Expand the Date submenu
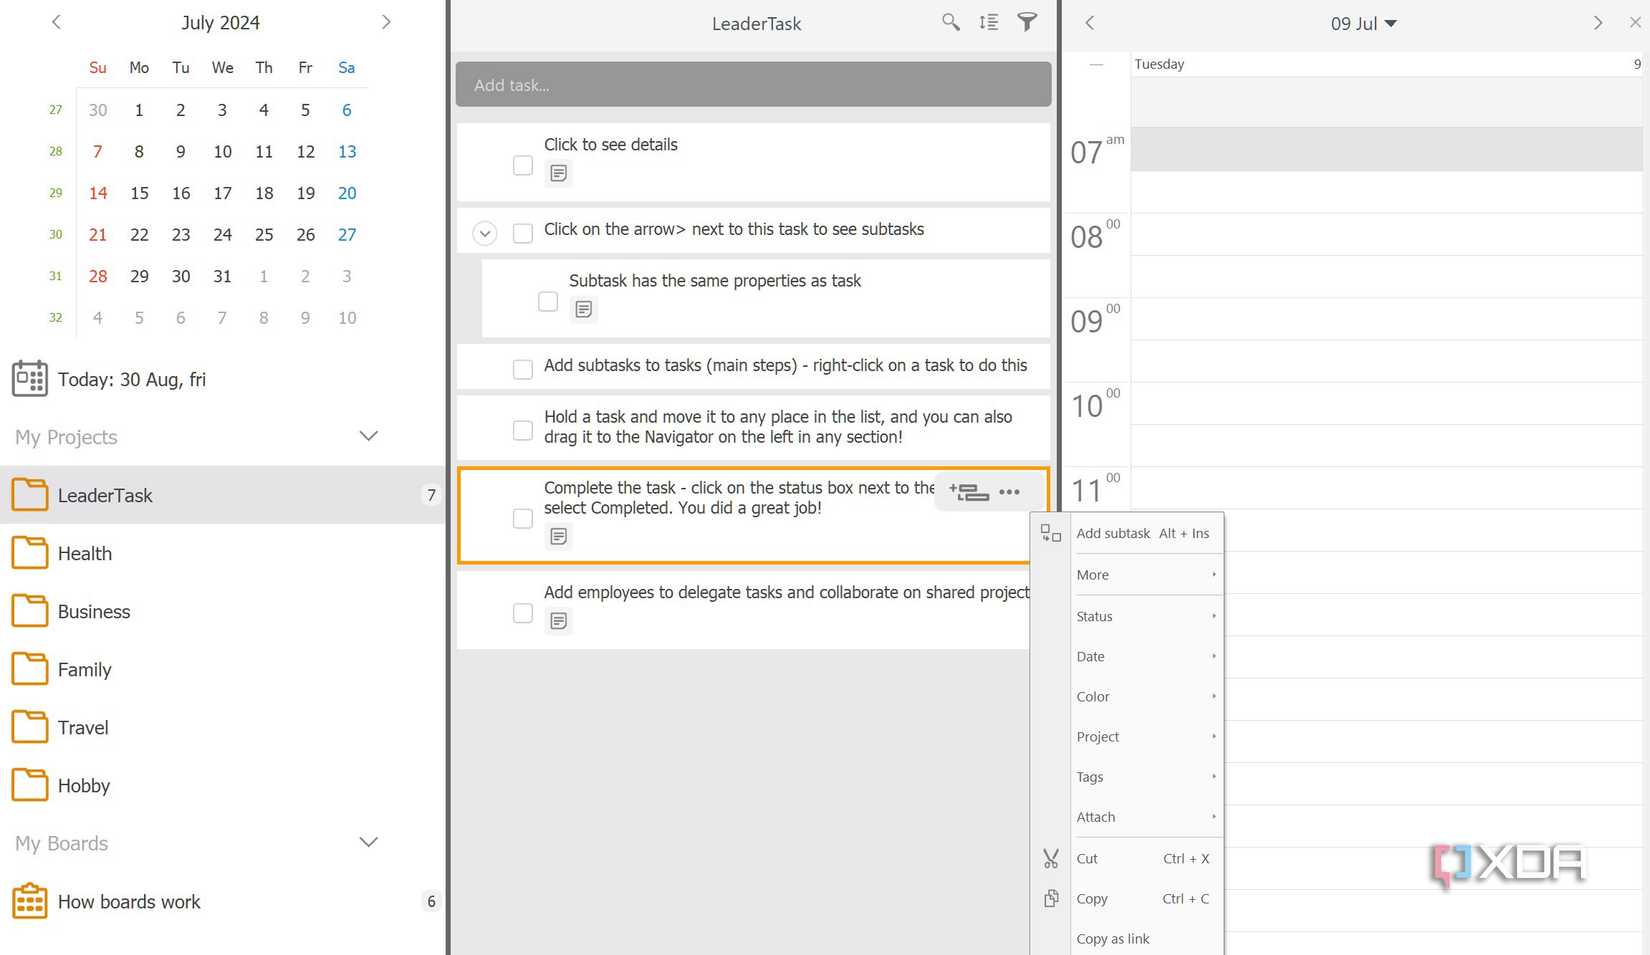Viewport: 1650px width, 955px height. pyautogui.click(x=1147, y=656)
